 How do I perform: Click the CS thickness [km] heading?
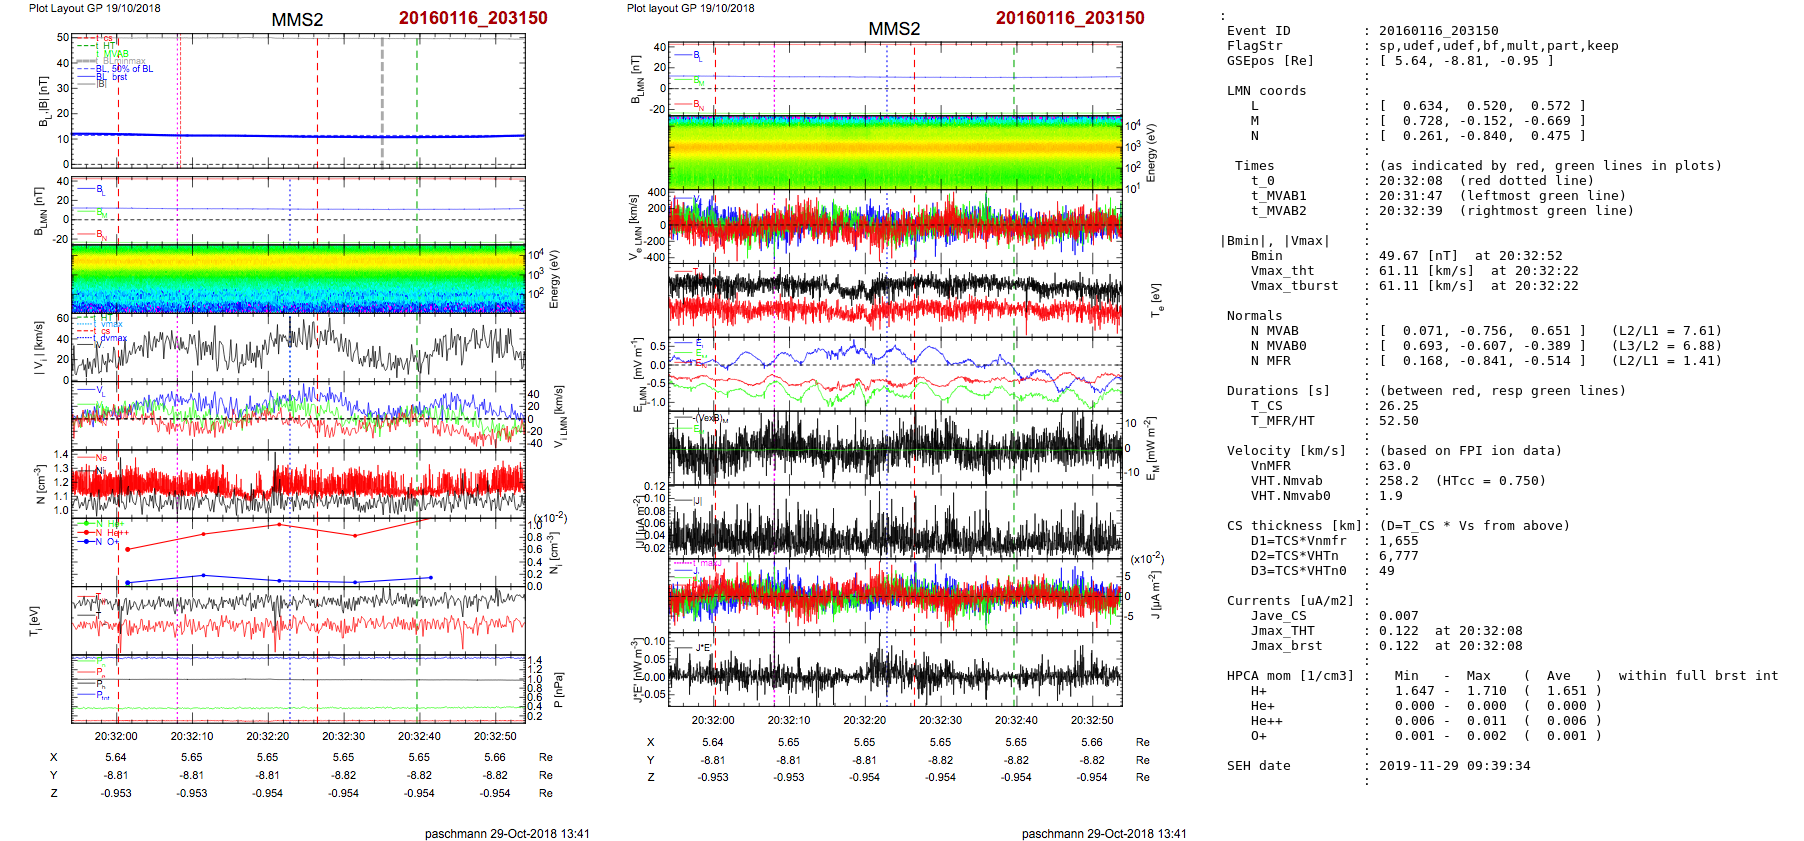[x=1295, y=526]
